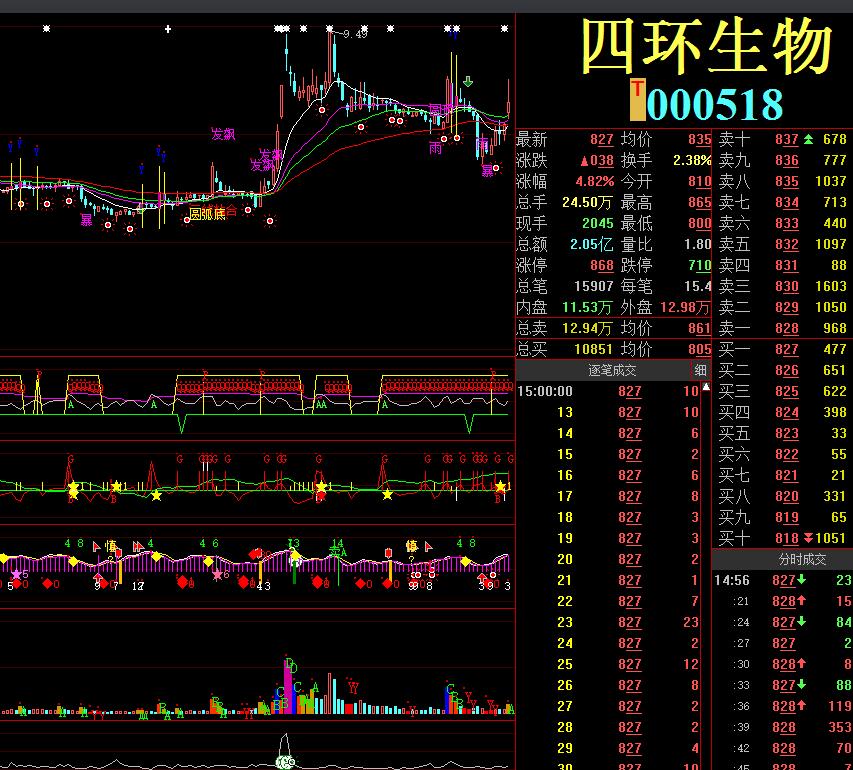
Task: Click 跌停 value 710
Action: point(700,266)
